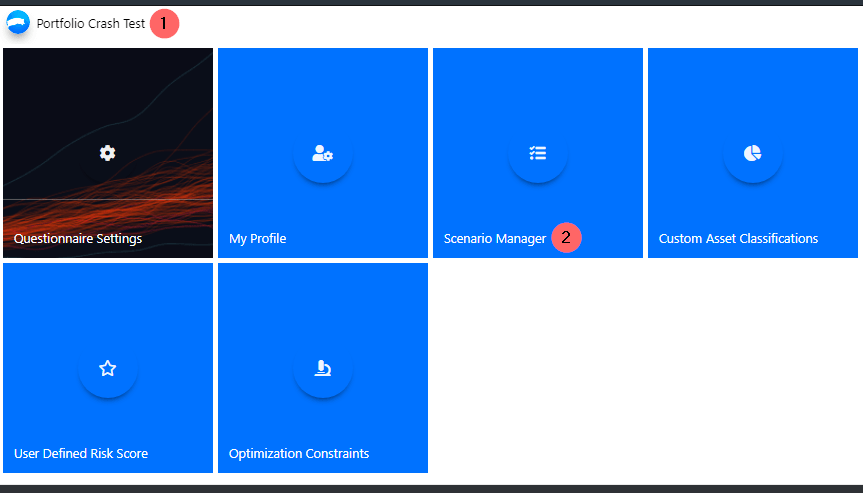Click the checklist icon for Scenario Manager
The image size is (863, 493).
pyautogui.click(x=538, y=153)
